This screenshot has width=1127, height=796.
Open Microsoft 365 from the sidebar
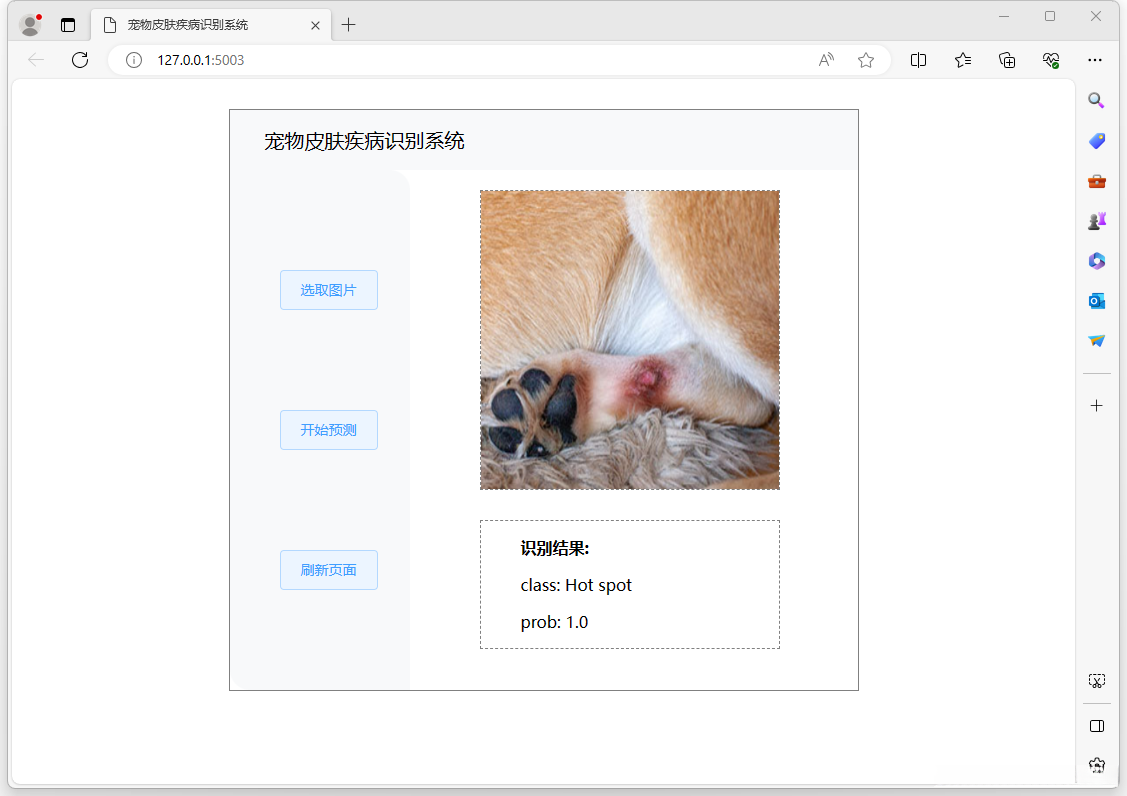[x=1096, y=261]
